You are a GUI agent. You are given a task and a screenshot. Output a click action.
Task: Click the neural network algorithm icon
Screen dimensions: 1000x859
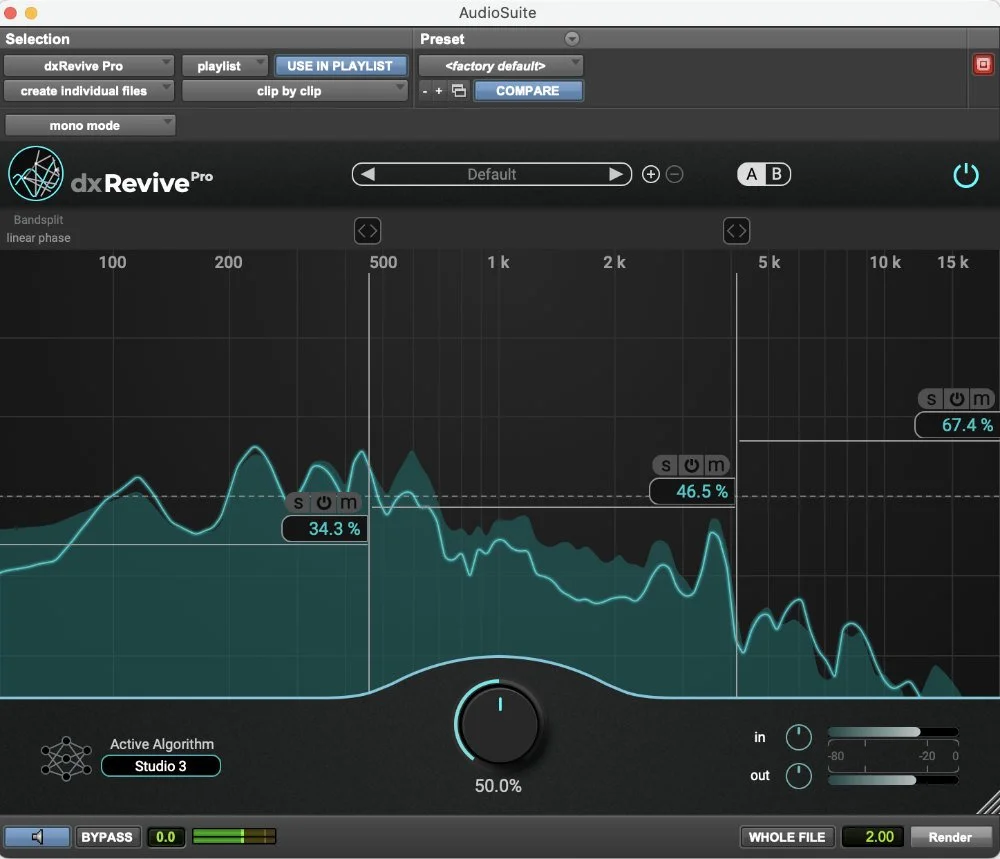[x=66, y=759]
